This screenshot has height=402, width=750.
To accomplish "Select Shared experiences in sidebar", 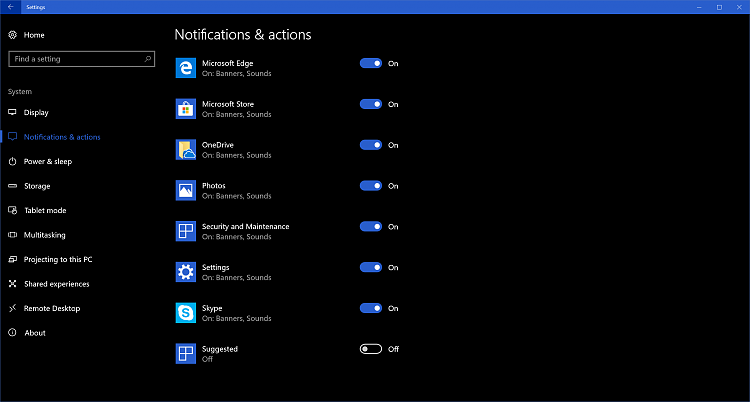I will [57, 284].
